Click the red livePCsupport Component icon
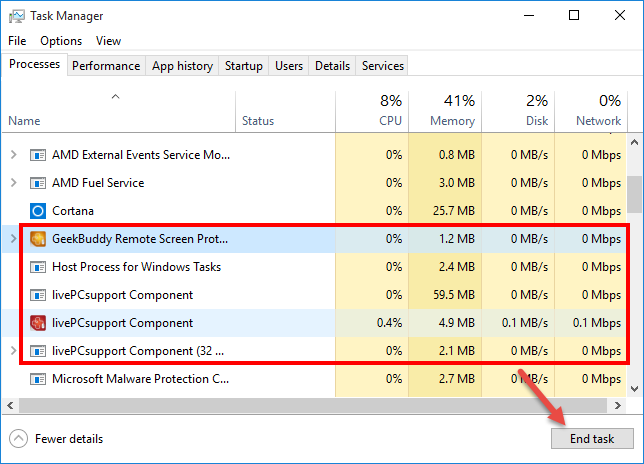The width and height of the screenshot is (644, 464). point(38,323)
